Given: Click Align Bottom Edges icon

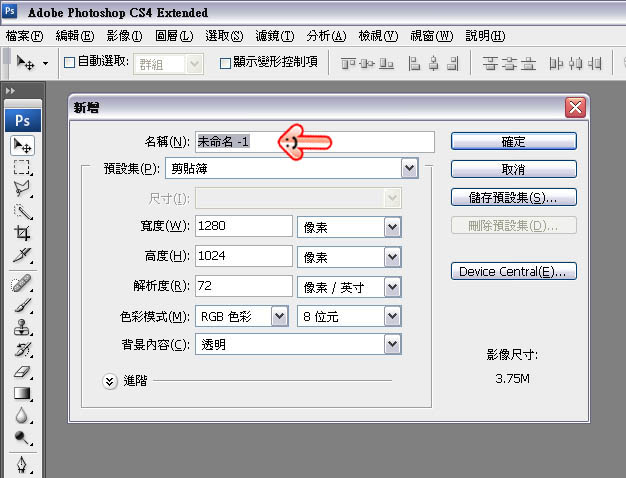Looking at the screenshot, I should coord(386,63).
